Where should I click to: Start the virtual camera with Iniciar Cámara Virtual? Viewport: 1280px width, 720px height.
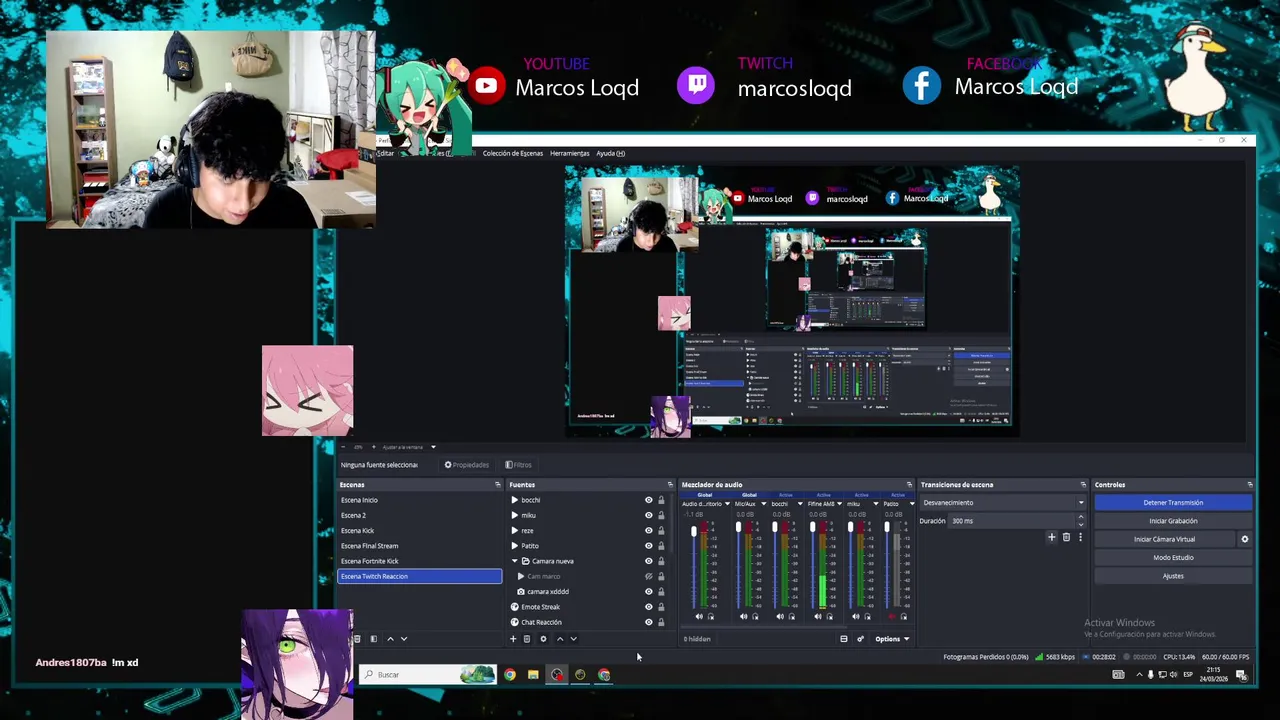pyautogui.click(x=1164, y=539)
